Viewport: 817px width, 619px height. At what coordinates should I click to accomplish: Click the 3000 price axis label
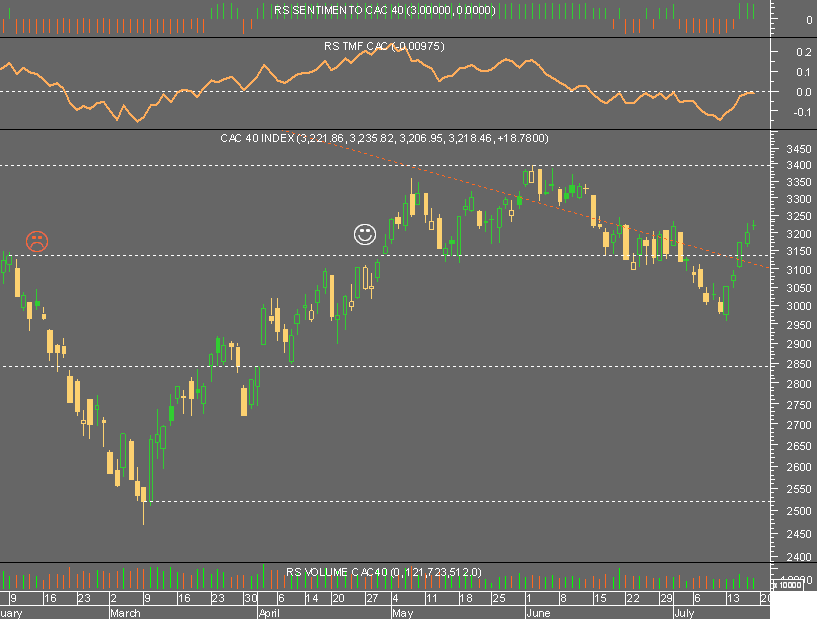[799, 306]
